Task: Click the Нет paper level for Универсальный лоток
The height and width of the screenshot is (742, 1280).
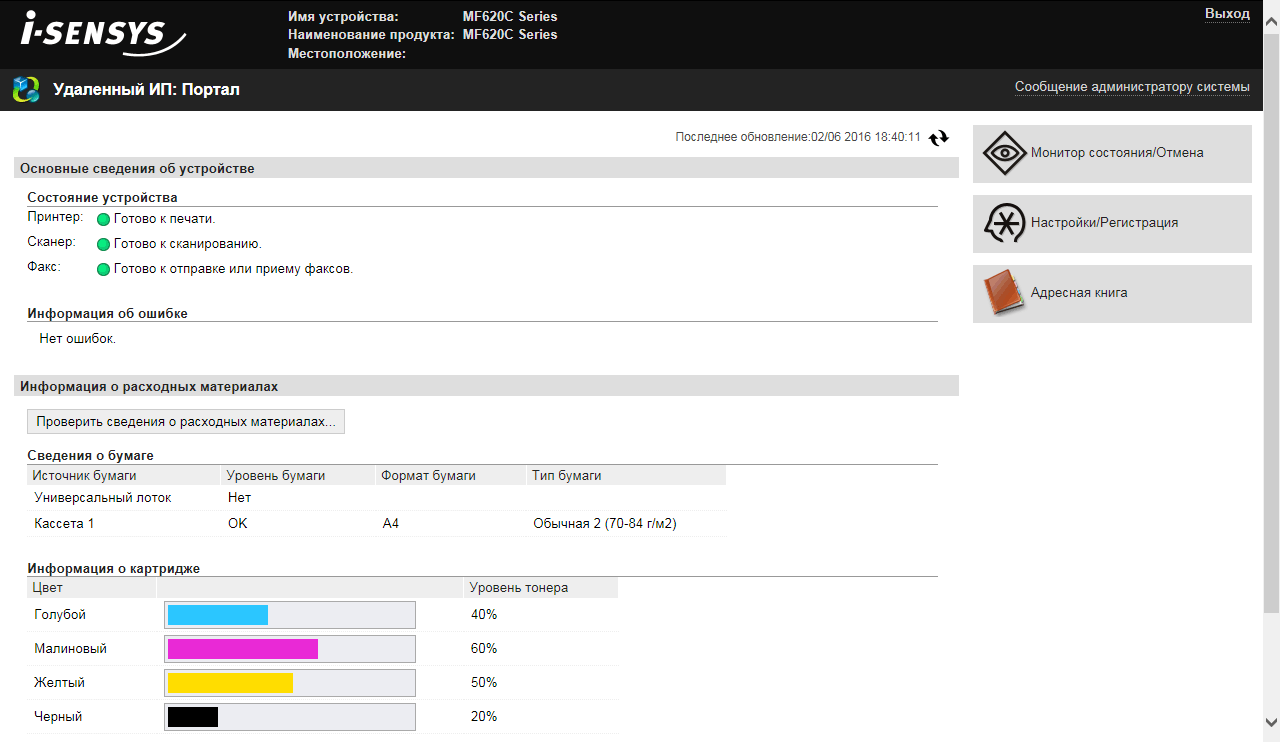Action: point(240,497)
